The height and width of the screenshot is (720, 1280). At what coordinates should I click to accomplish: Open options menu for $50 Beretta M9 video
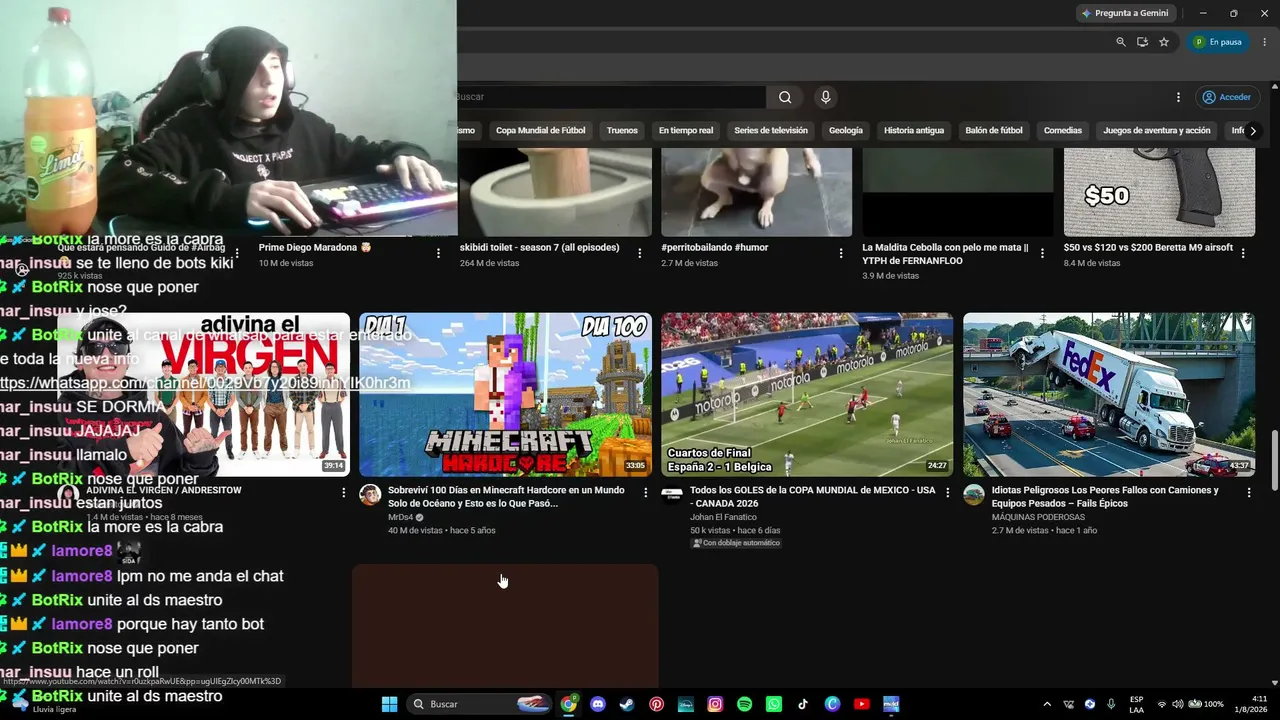(x=1243, y=253)
